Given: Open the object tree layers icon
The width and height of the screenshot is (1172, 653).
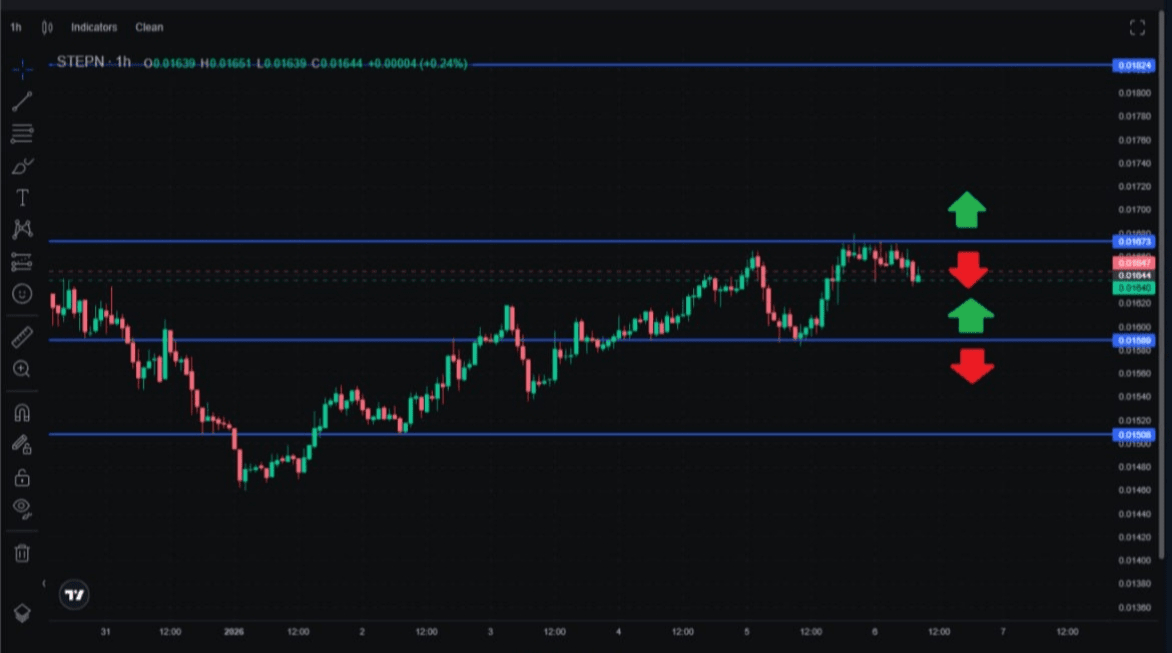Looking at the screenshot, I should pyautogui.click(x=22, y=613).
